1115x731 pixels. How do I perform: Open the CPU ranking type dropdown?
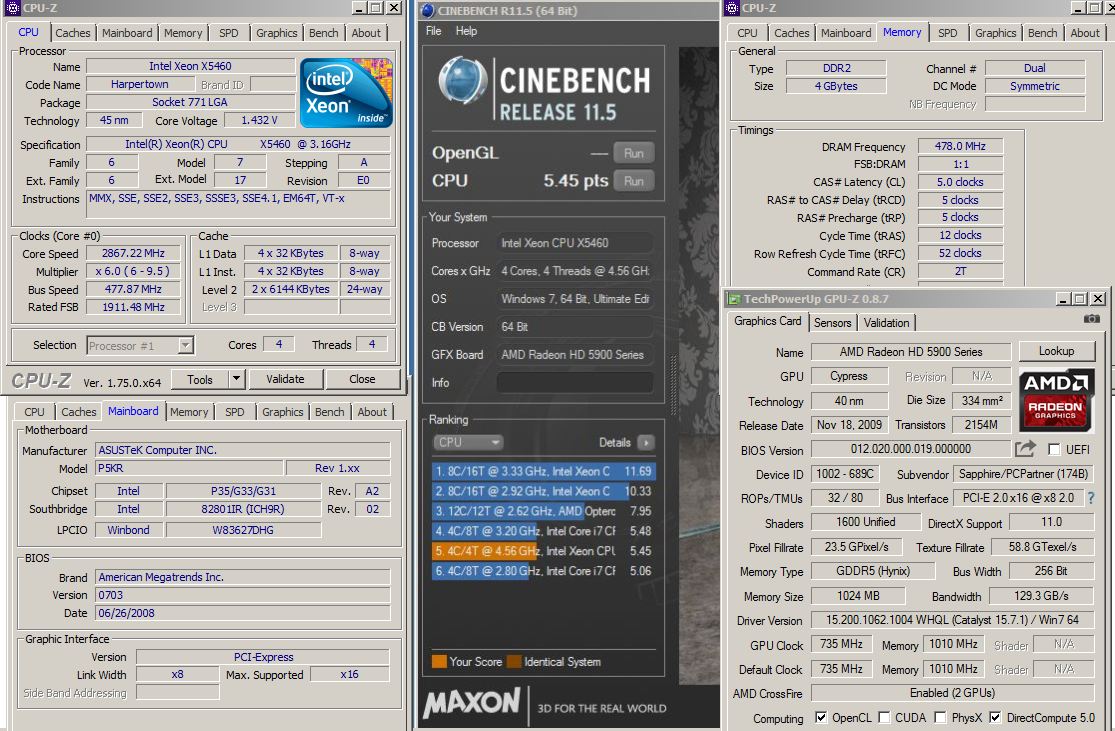(467, 442)
